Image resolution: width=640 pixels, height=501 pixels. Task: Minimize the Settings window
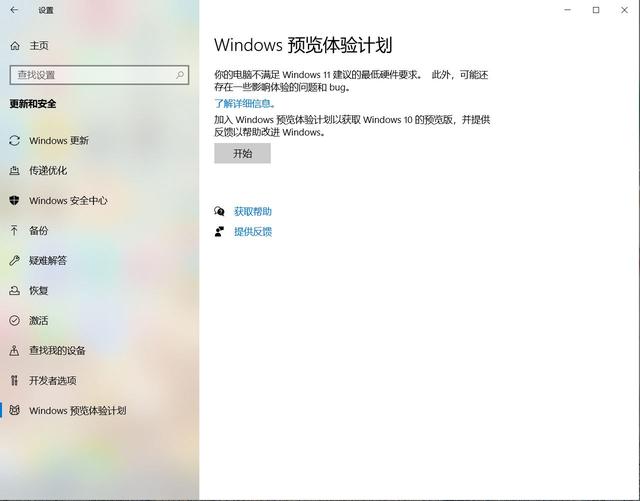[x=567, y=10]
